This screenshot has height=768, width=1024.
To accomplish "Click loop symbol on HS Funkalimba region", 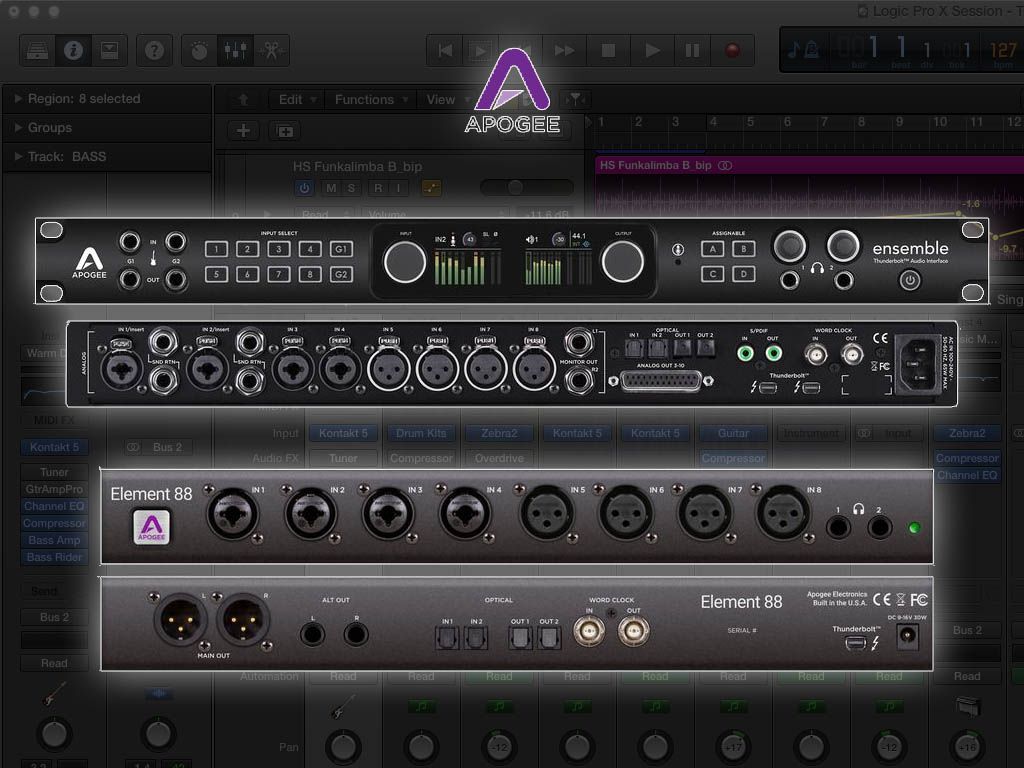I will click(x=725, y=165).
